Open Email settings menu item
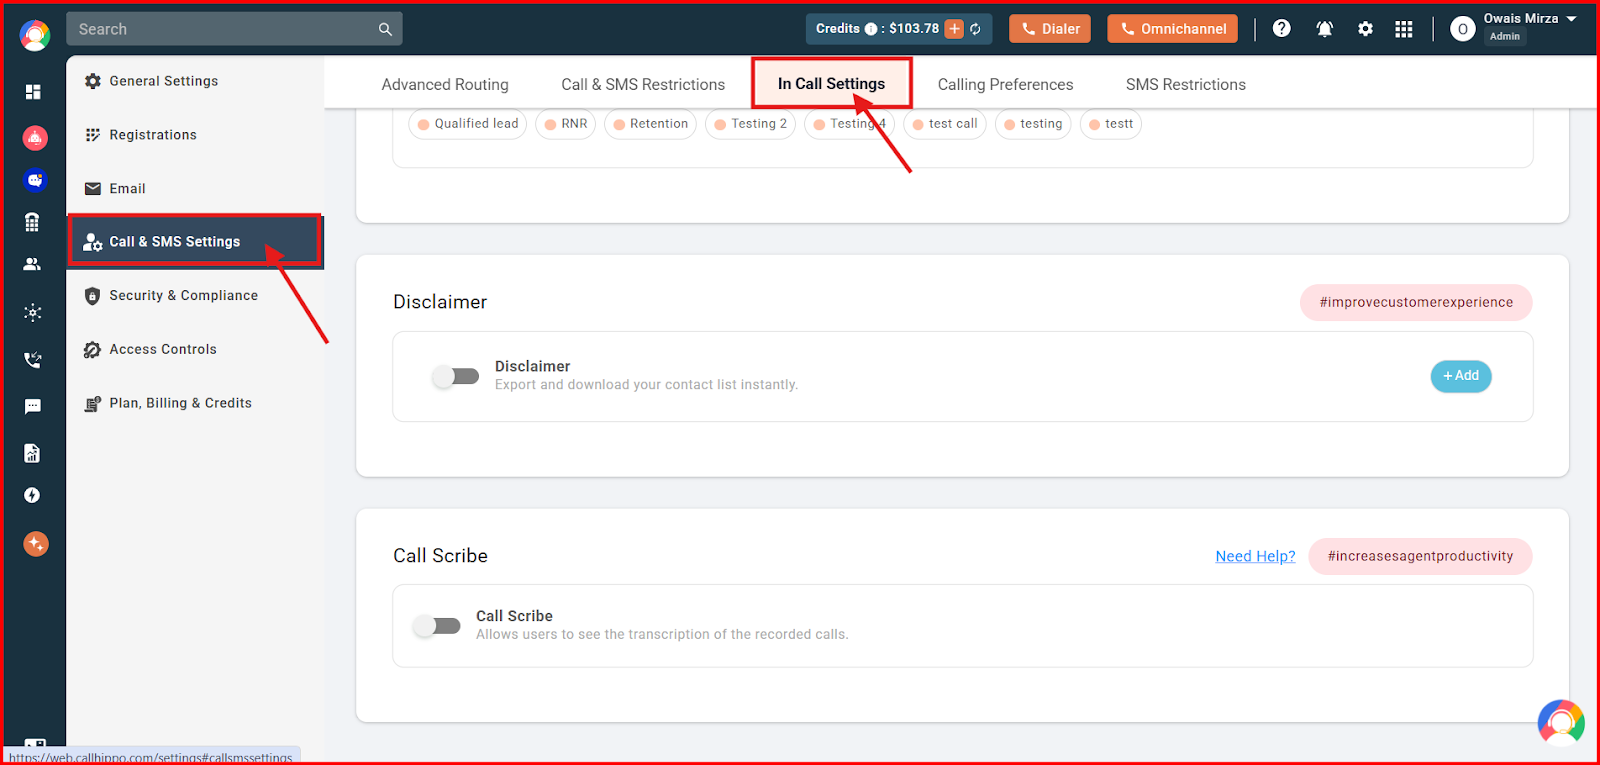1600x765 pixels. click(195, 189)
